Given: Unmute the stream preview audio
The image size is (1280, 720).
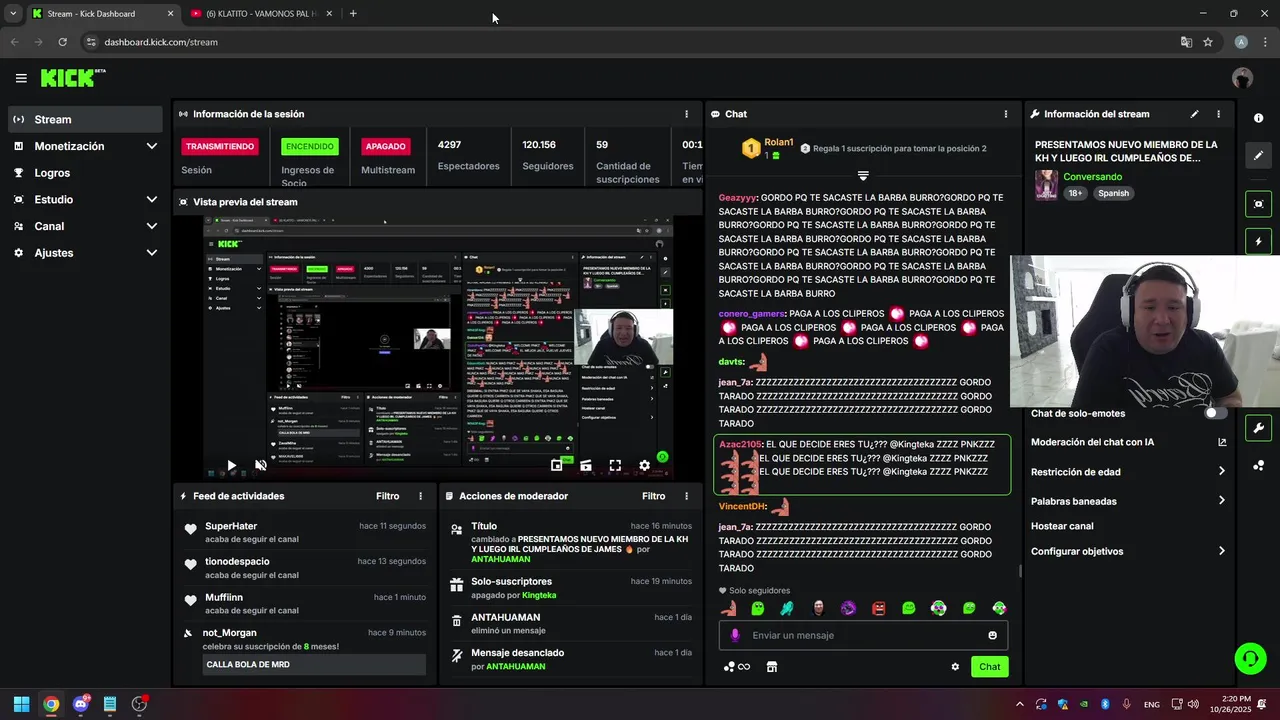Looking at the screenshot, I should 261,465.
